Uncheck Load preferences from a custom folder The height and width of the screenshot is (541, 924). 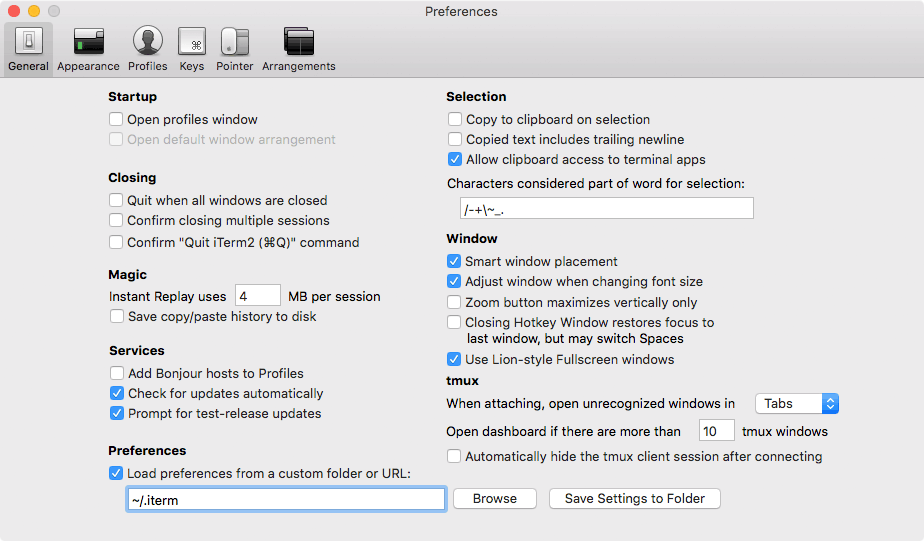(116, 473)
